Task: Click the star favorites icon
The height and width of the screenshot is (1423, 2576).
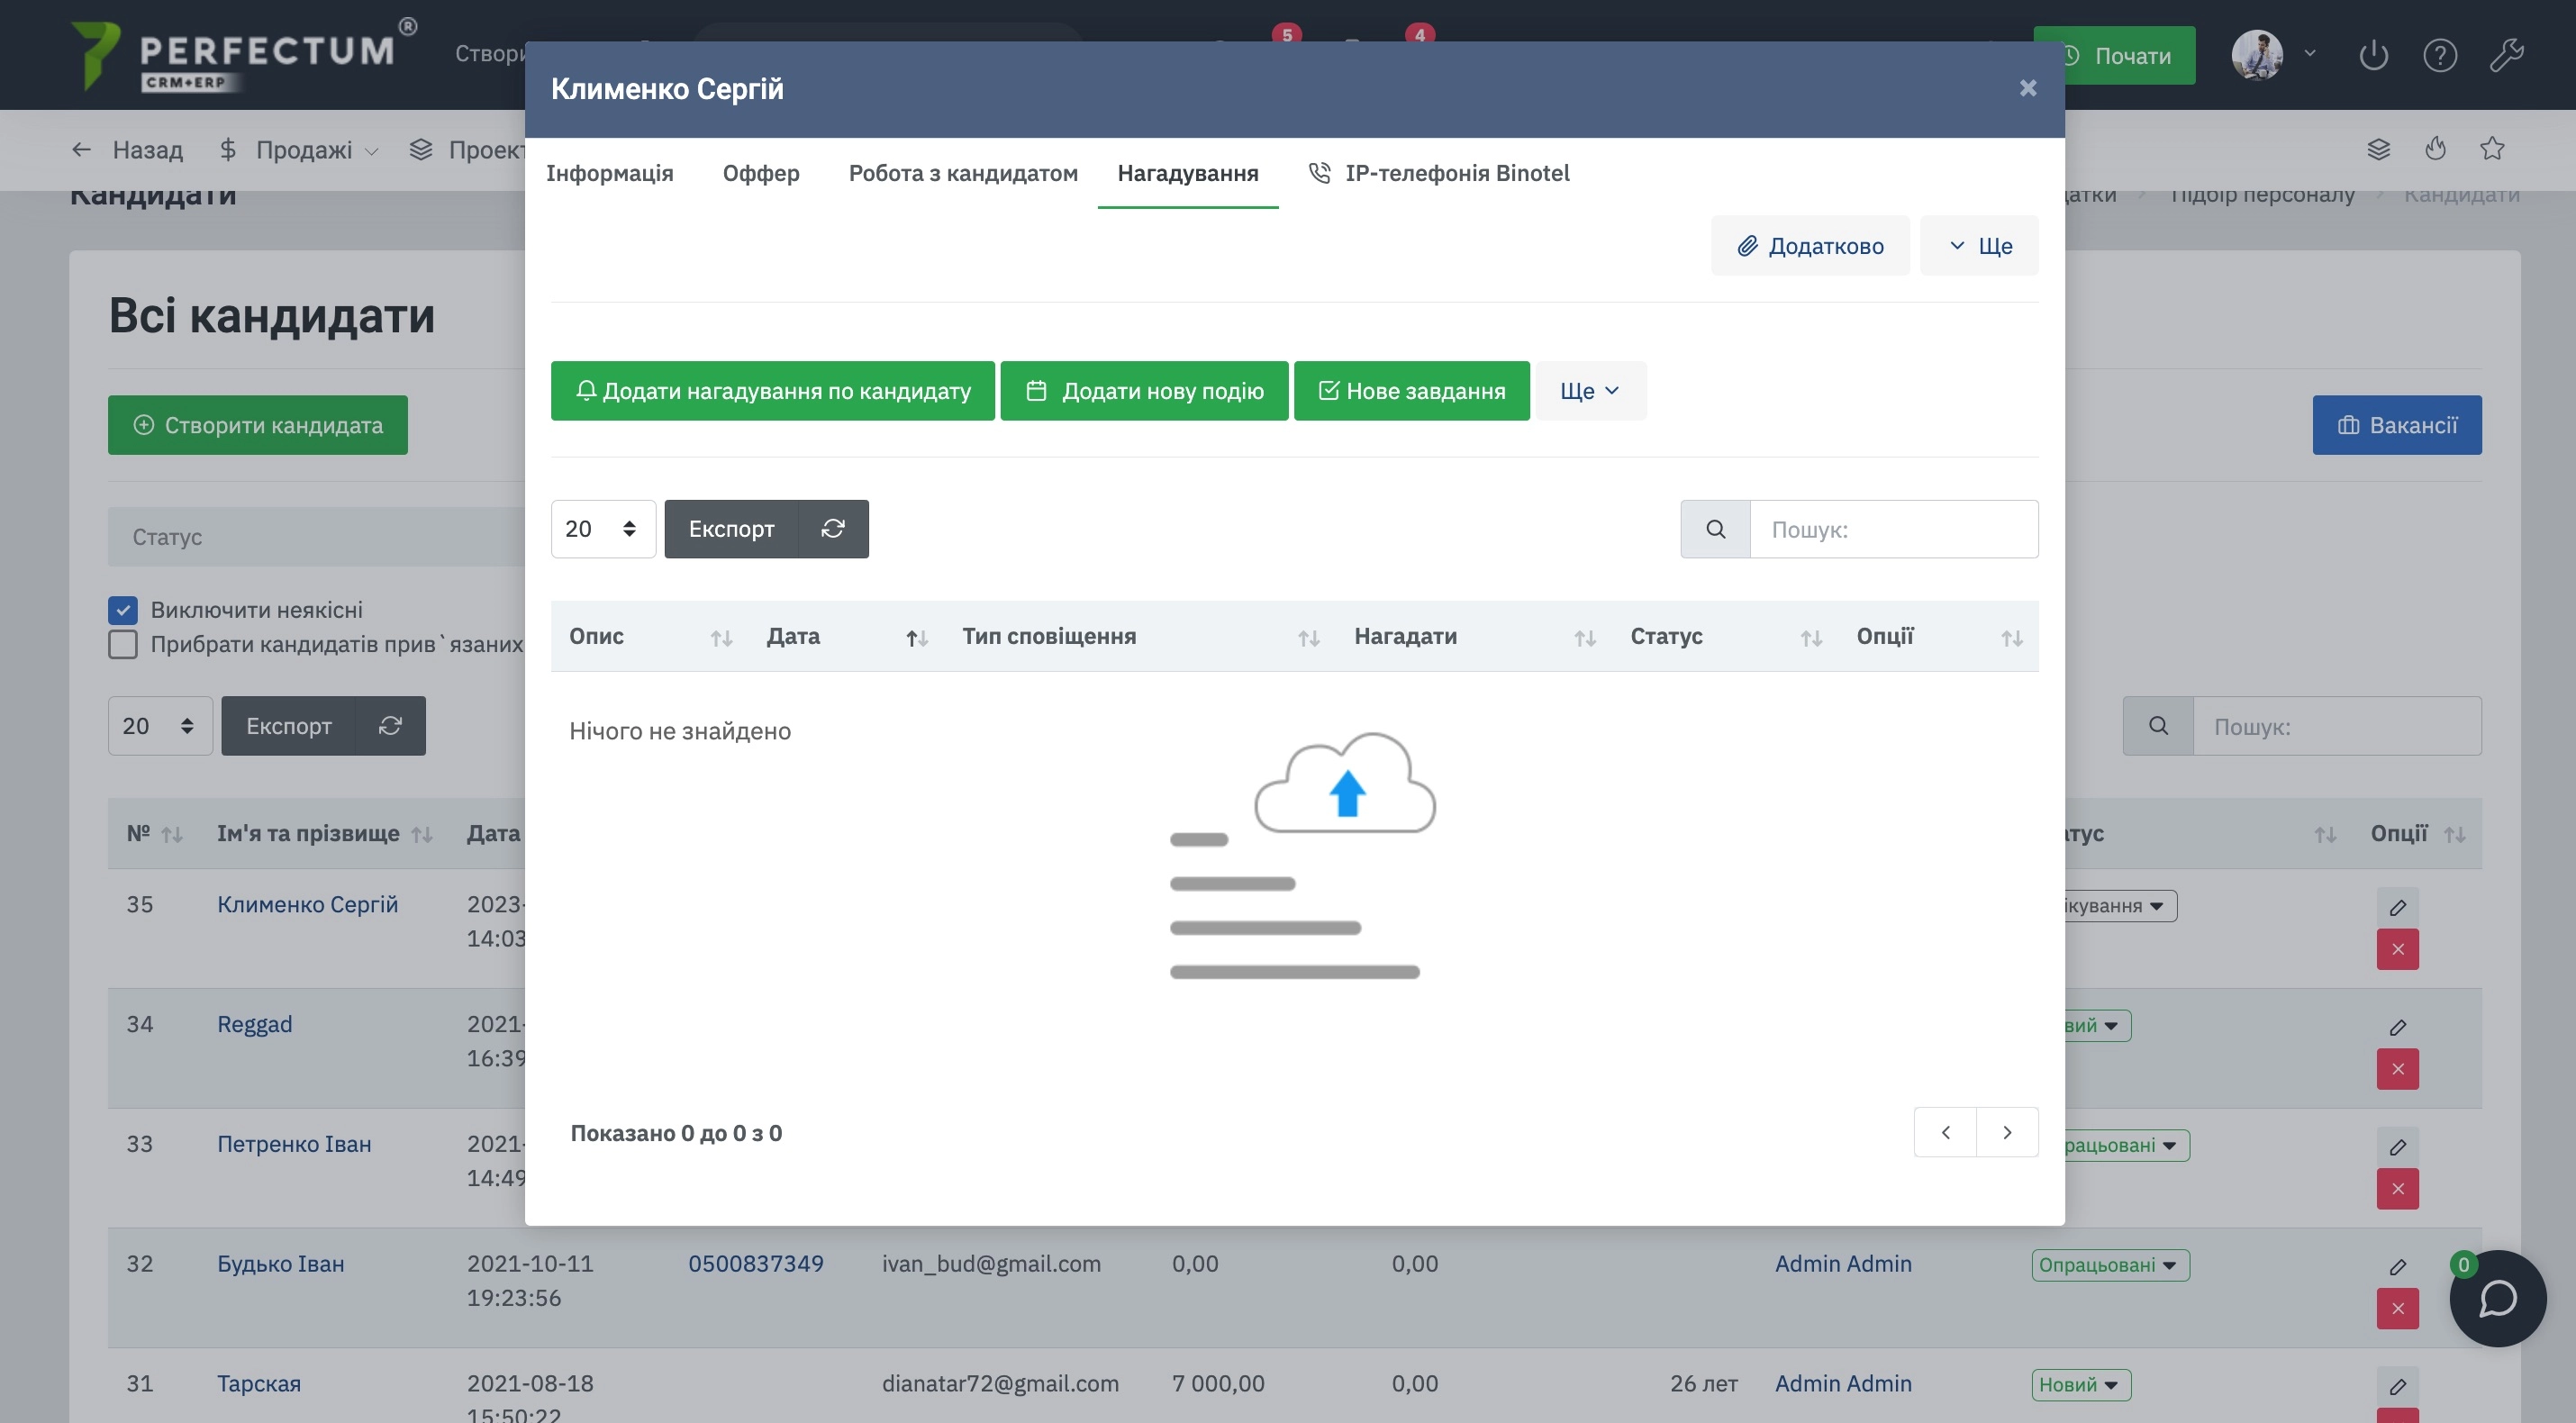Action: coord(2492,149)
